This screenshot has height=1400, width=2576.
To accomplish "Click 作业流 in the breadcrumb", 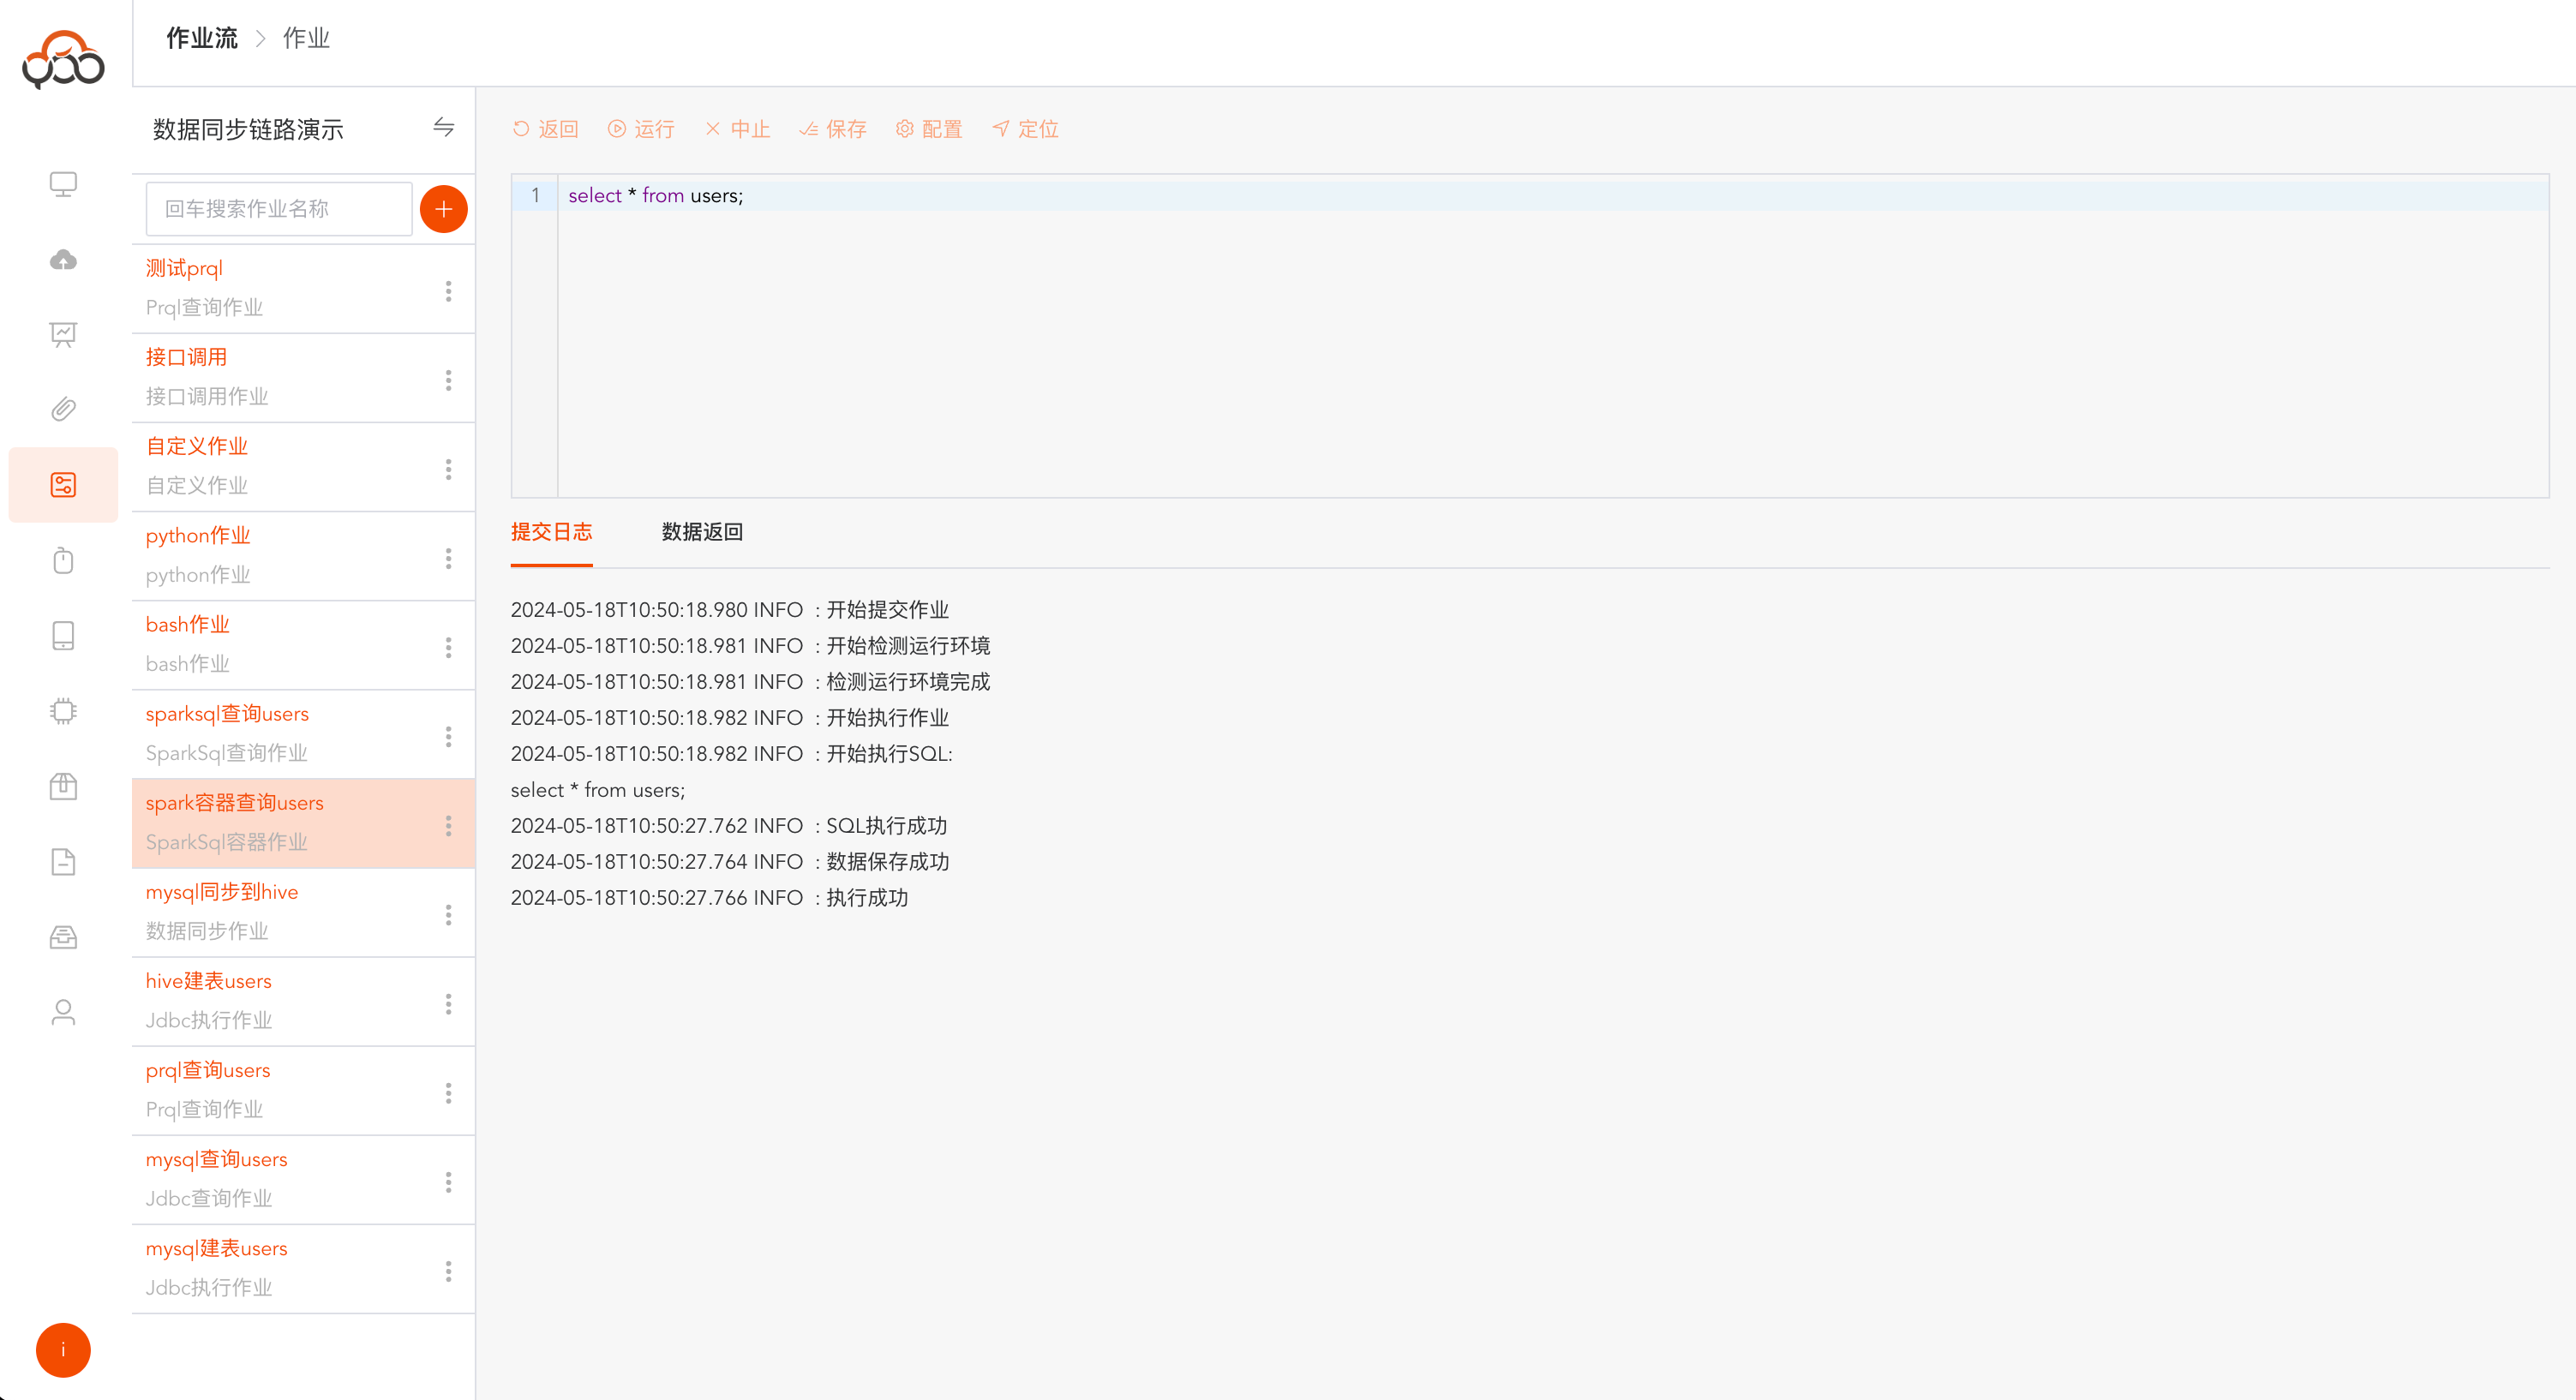I will pyautogui.click(x=202, y=38).
